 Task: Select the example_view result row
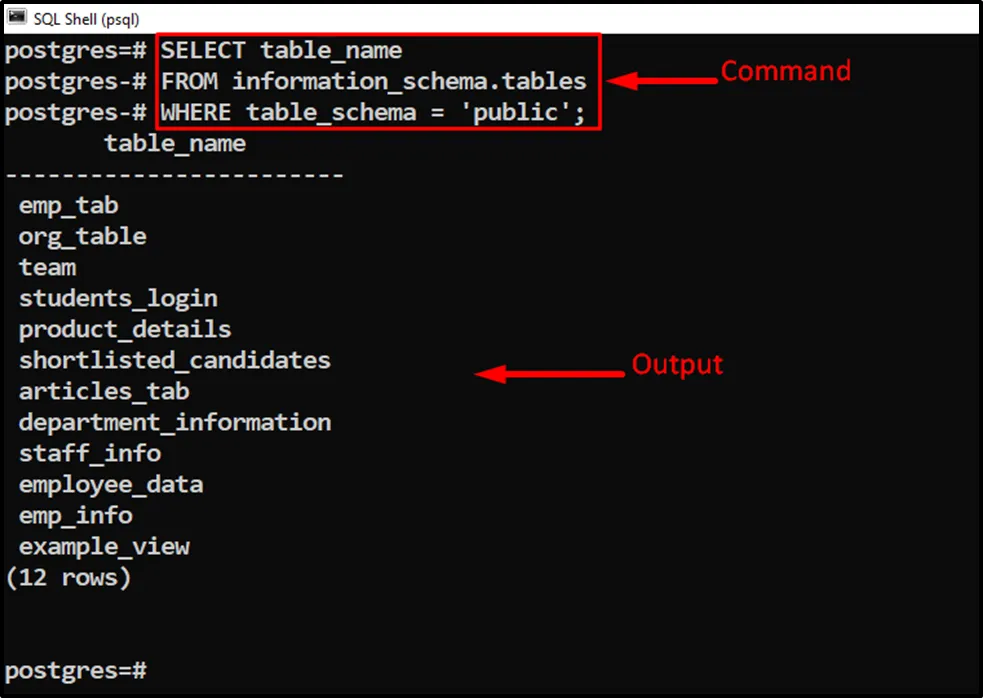(x=104, y=546)
